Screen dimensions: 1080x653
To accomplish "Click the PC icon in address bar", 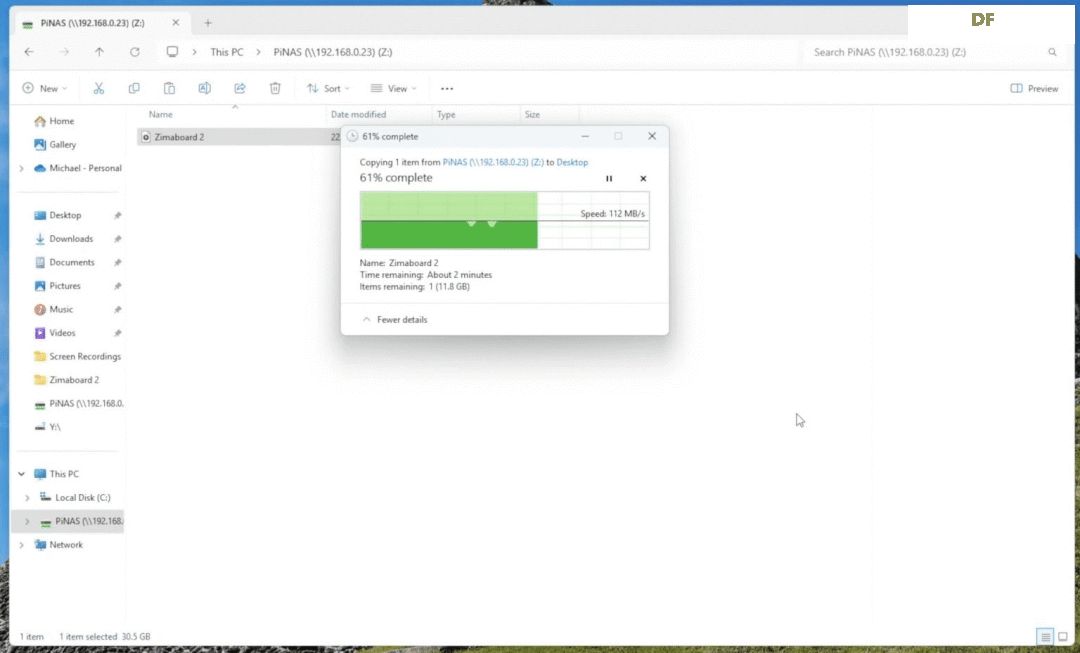I will pos(172,52).
